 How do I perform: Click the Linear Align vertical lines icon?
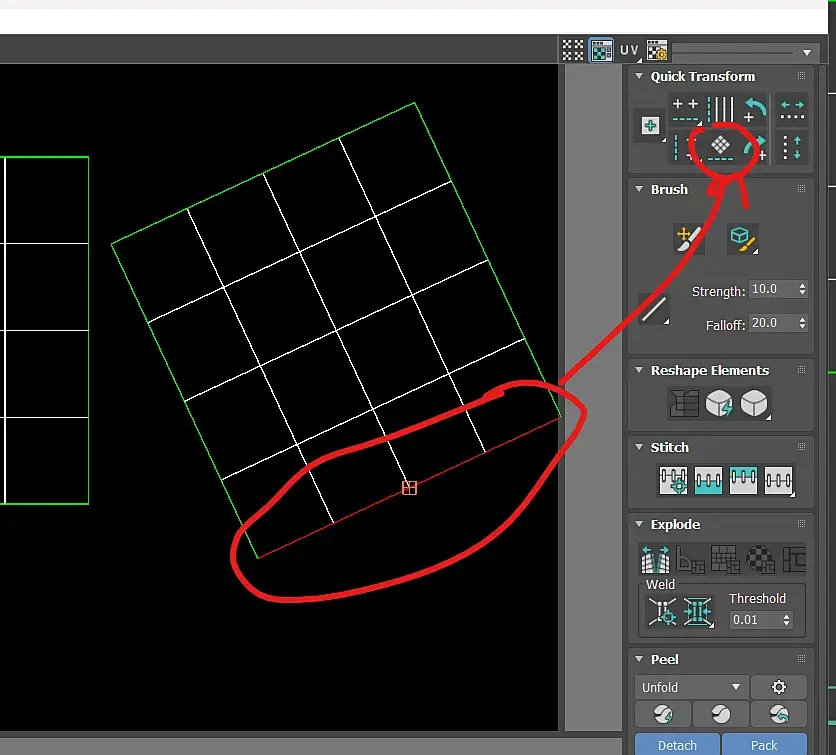pyautogui.click(x=721, y=109)
